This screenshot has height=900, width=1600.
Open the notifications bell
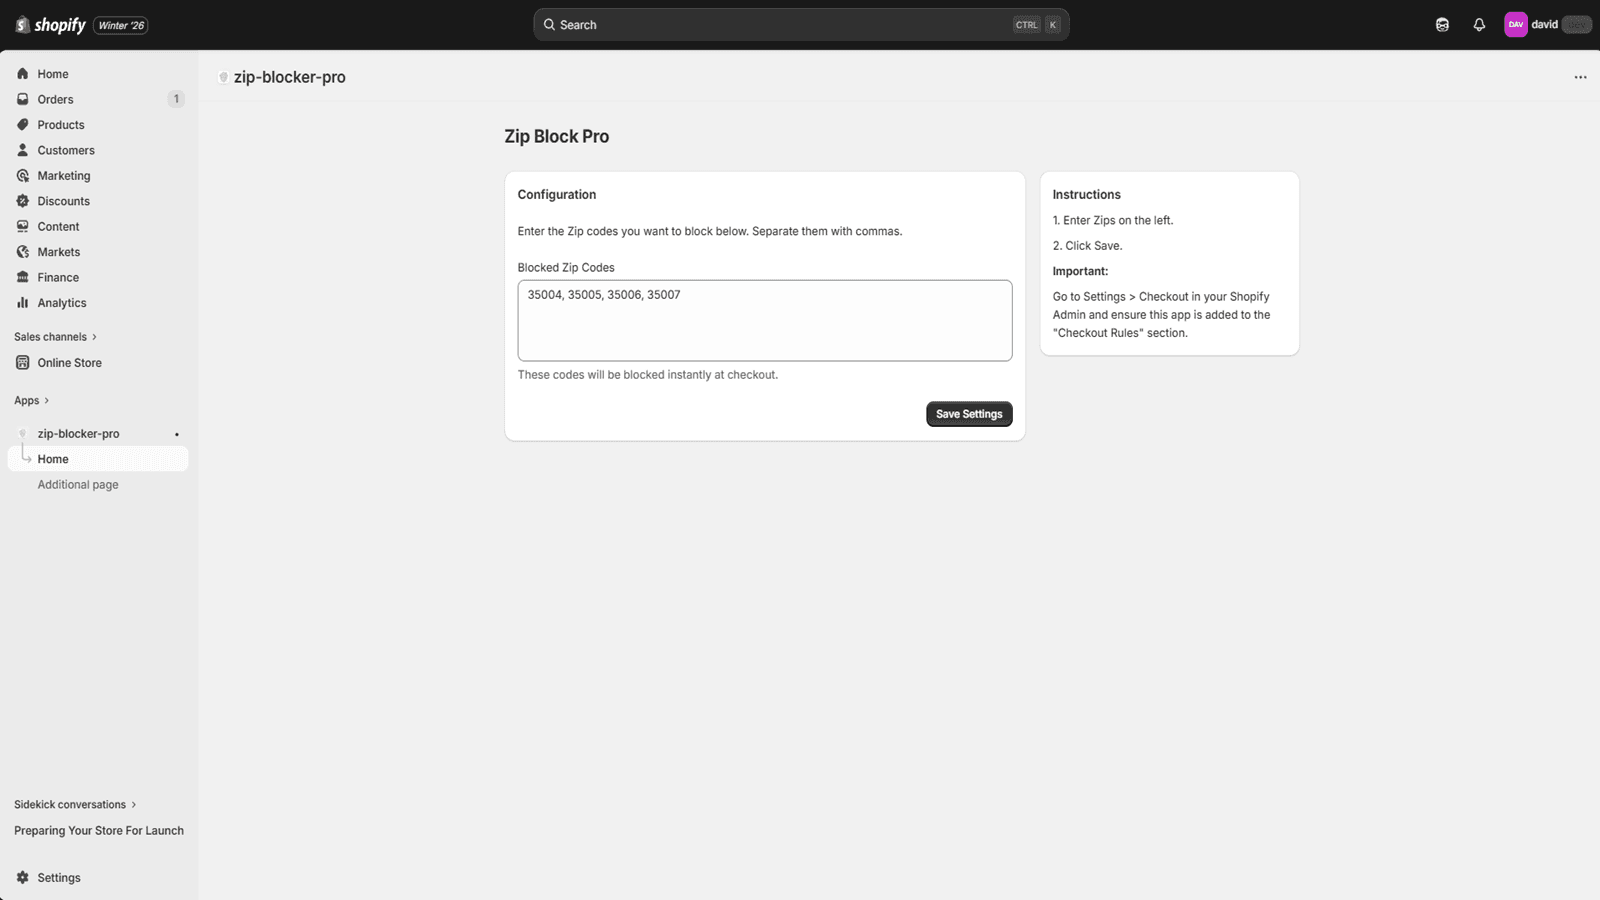point(1479,25)
